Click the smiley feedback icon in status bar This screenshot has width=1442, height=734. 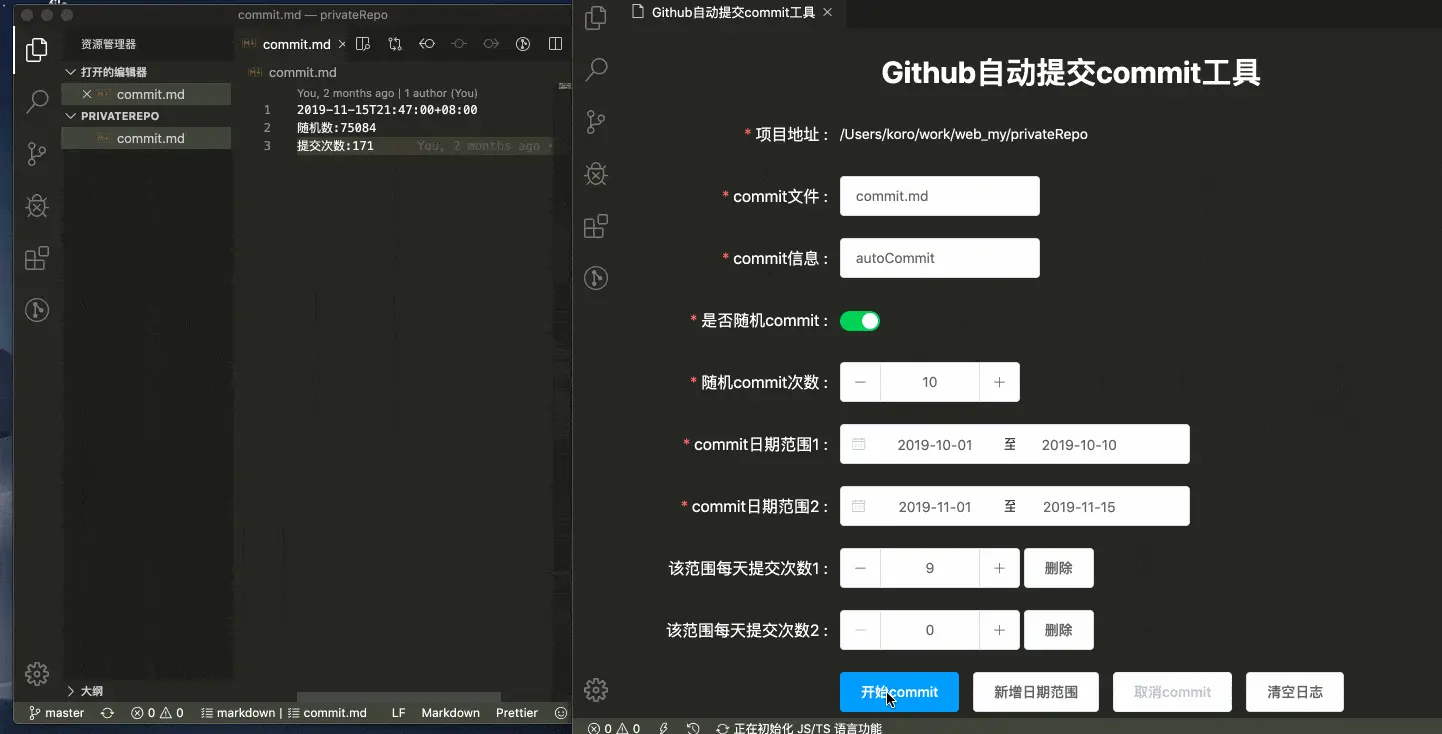[561, 713]
